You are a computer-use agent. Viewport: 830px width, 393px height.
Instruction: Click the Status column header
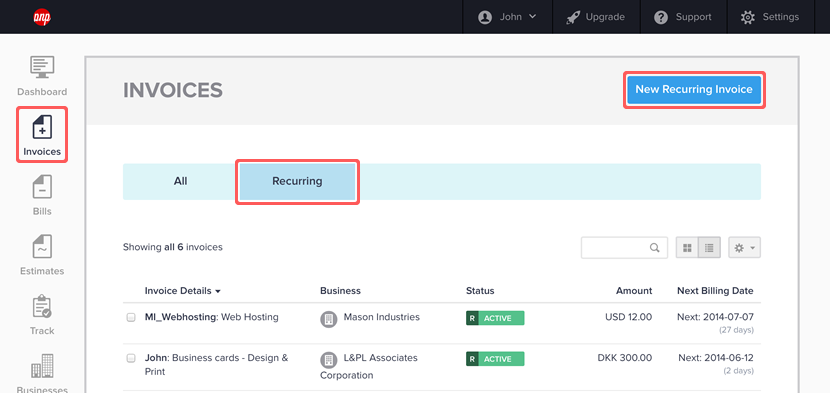tap(480, 291)
